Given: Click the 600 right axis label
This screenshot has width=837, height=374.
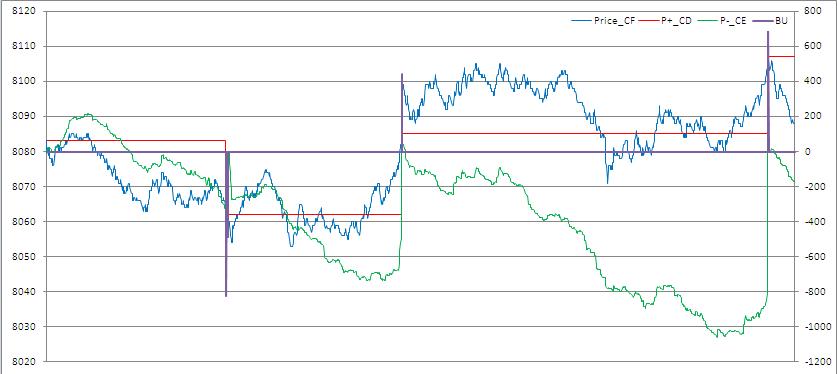Looking at the screenshot, I should 812,46.
